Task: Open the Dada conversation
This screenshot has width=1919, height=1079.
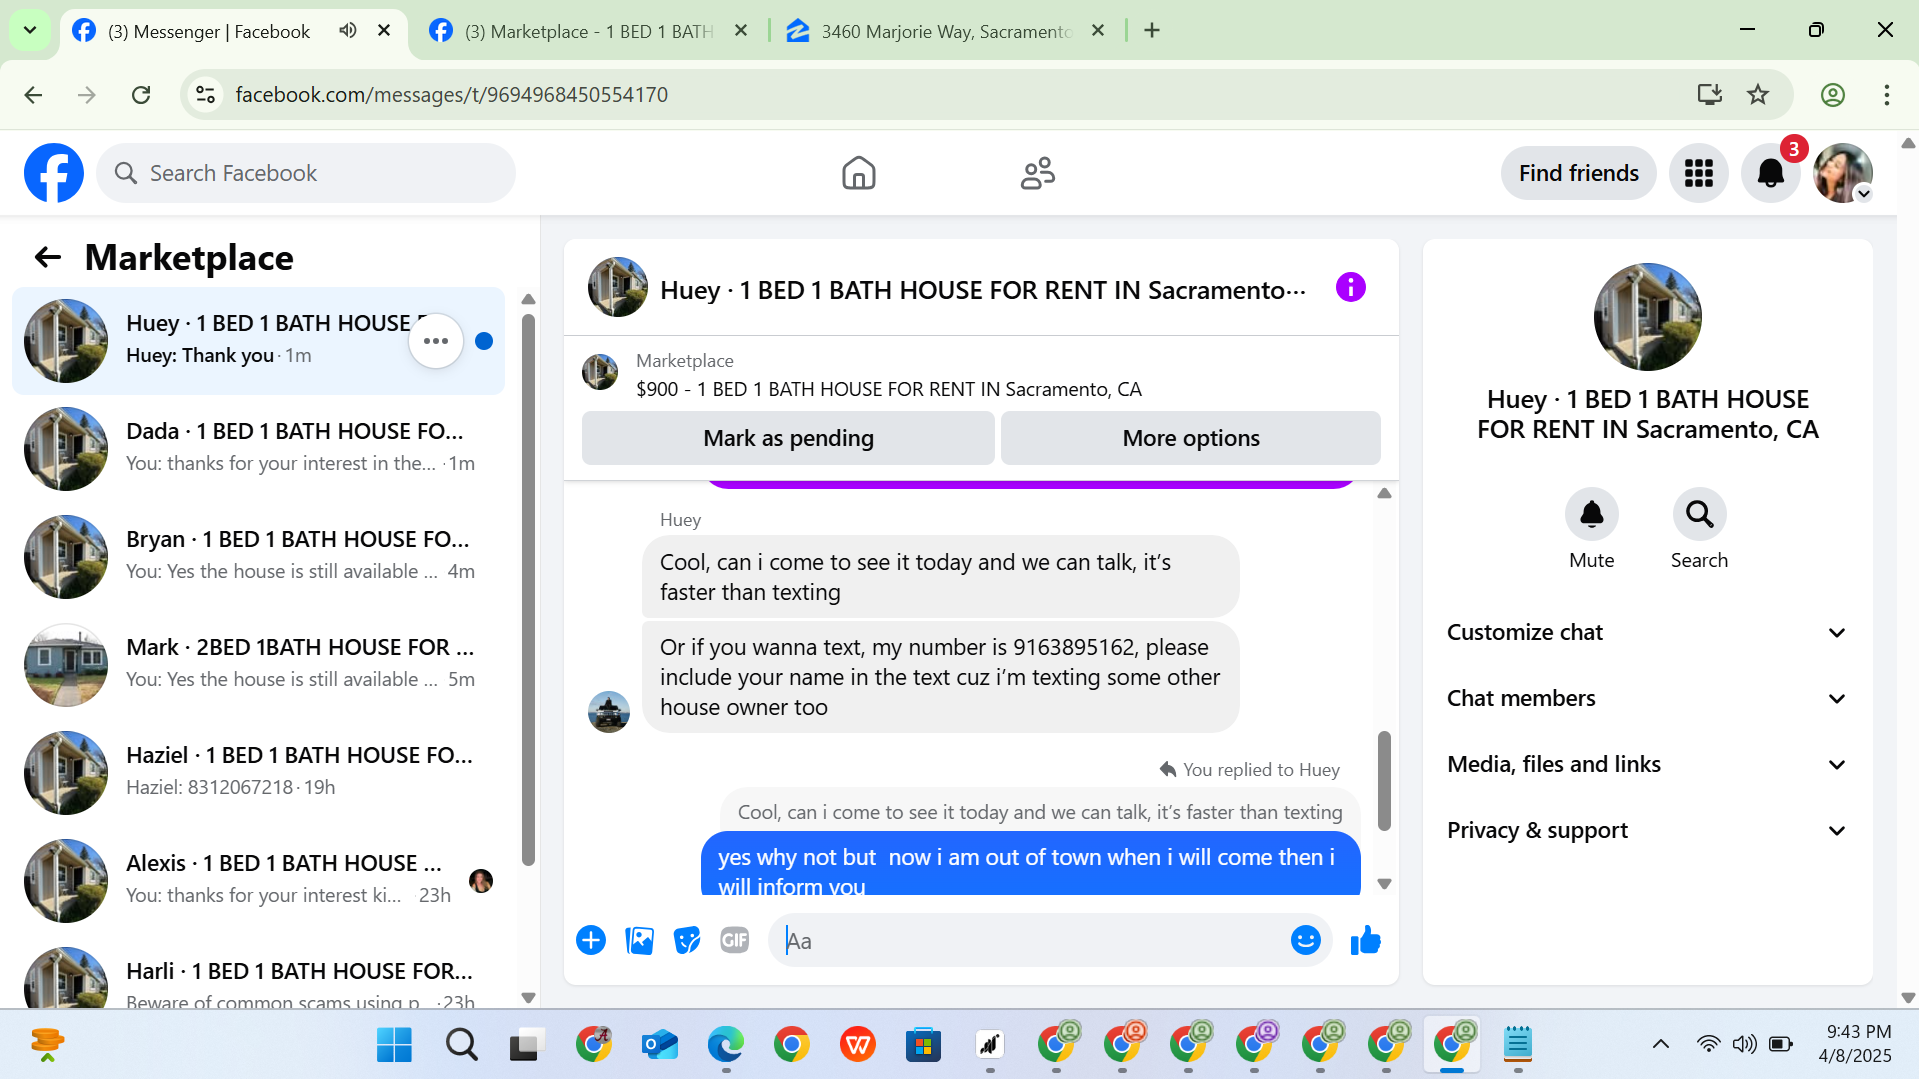Action: click(x=258, y=448)
